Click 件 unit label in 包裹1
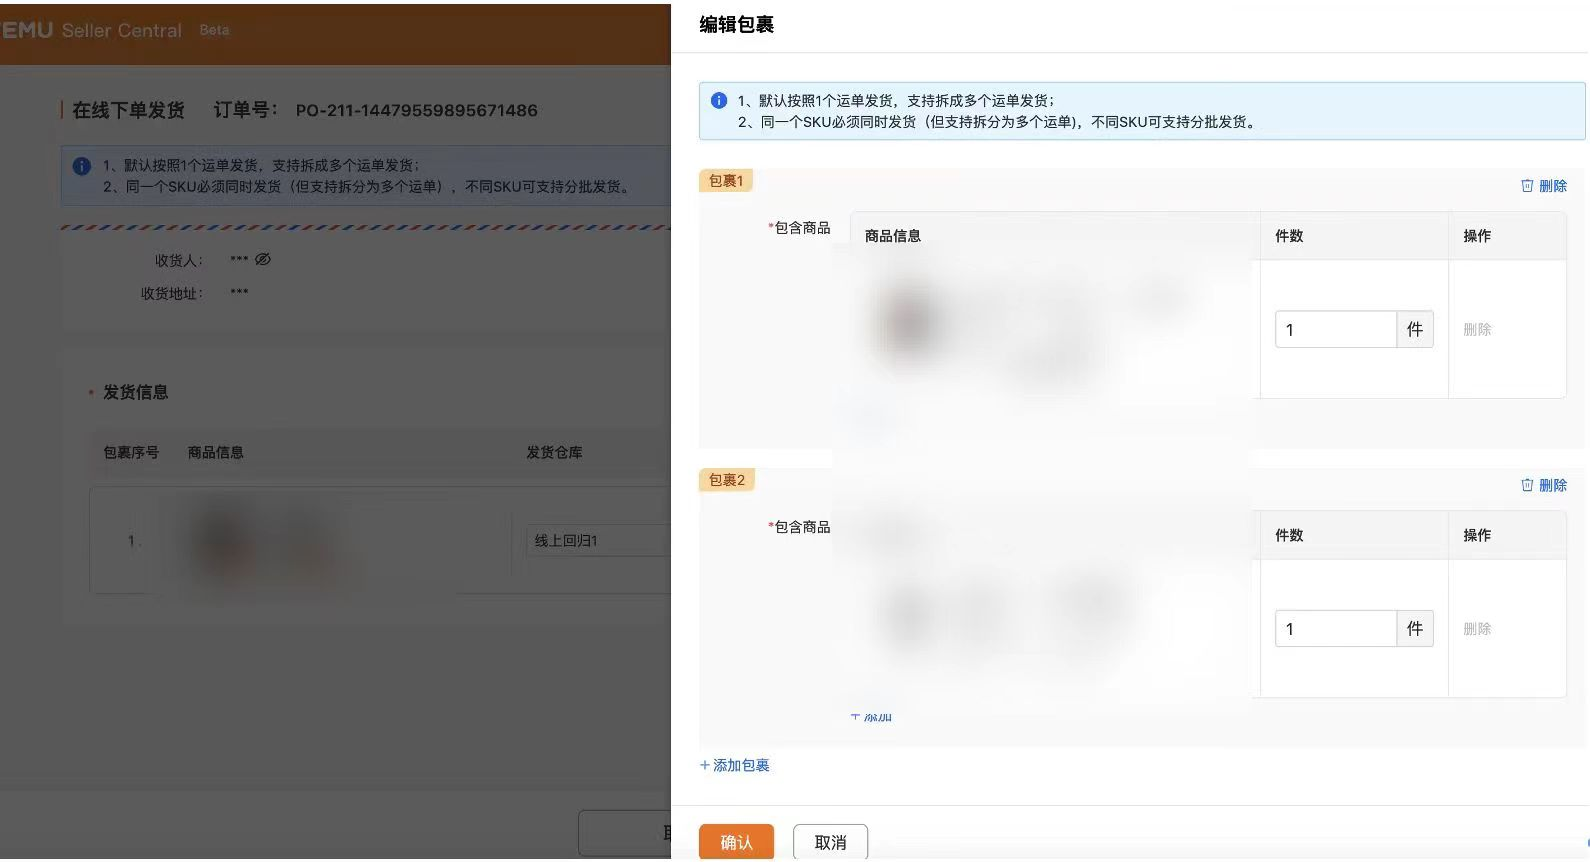 pyautogui.click(x=1415, y=329)
